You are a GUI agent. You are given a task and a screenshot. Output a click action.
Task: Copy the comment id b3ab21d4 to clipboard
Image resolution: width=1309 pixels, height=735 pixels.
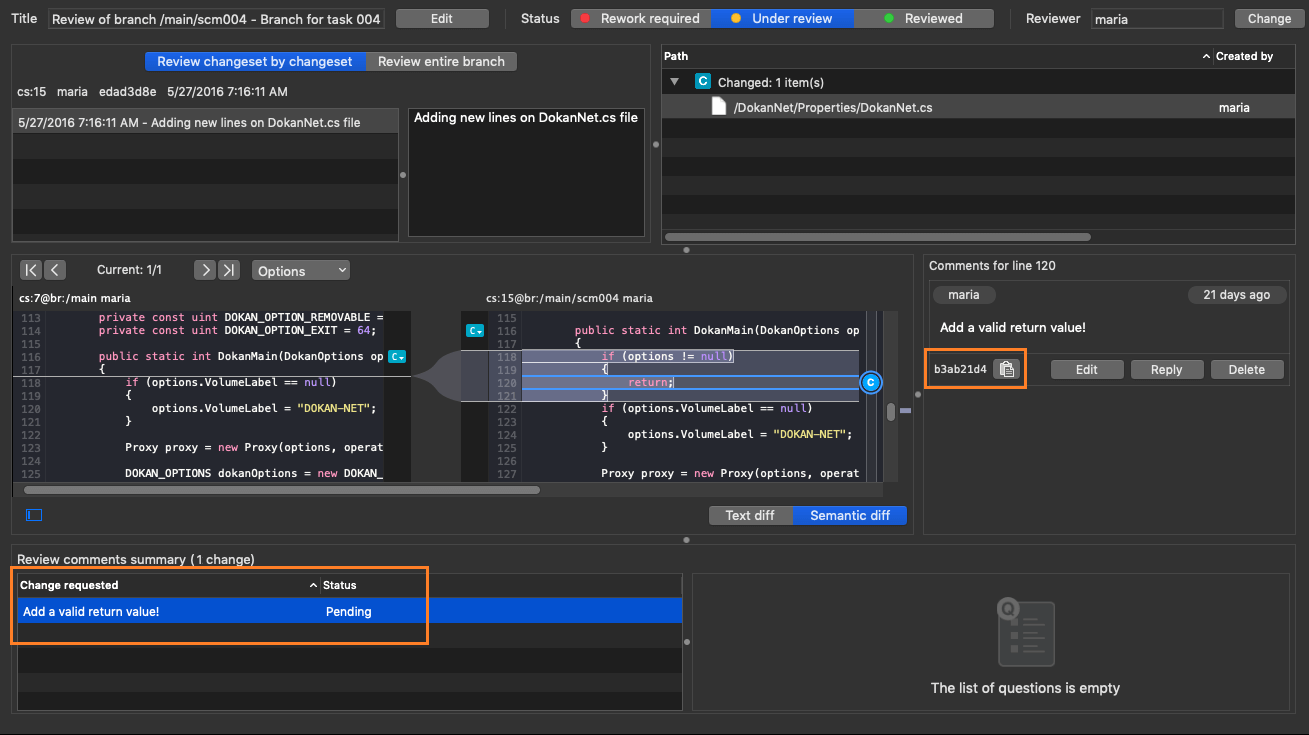click(1007, 369)
